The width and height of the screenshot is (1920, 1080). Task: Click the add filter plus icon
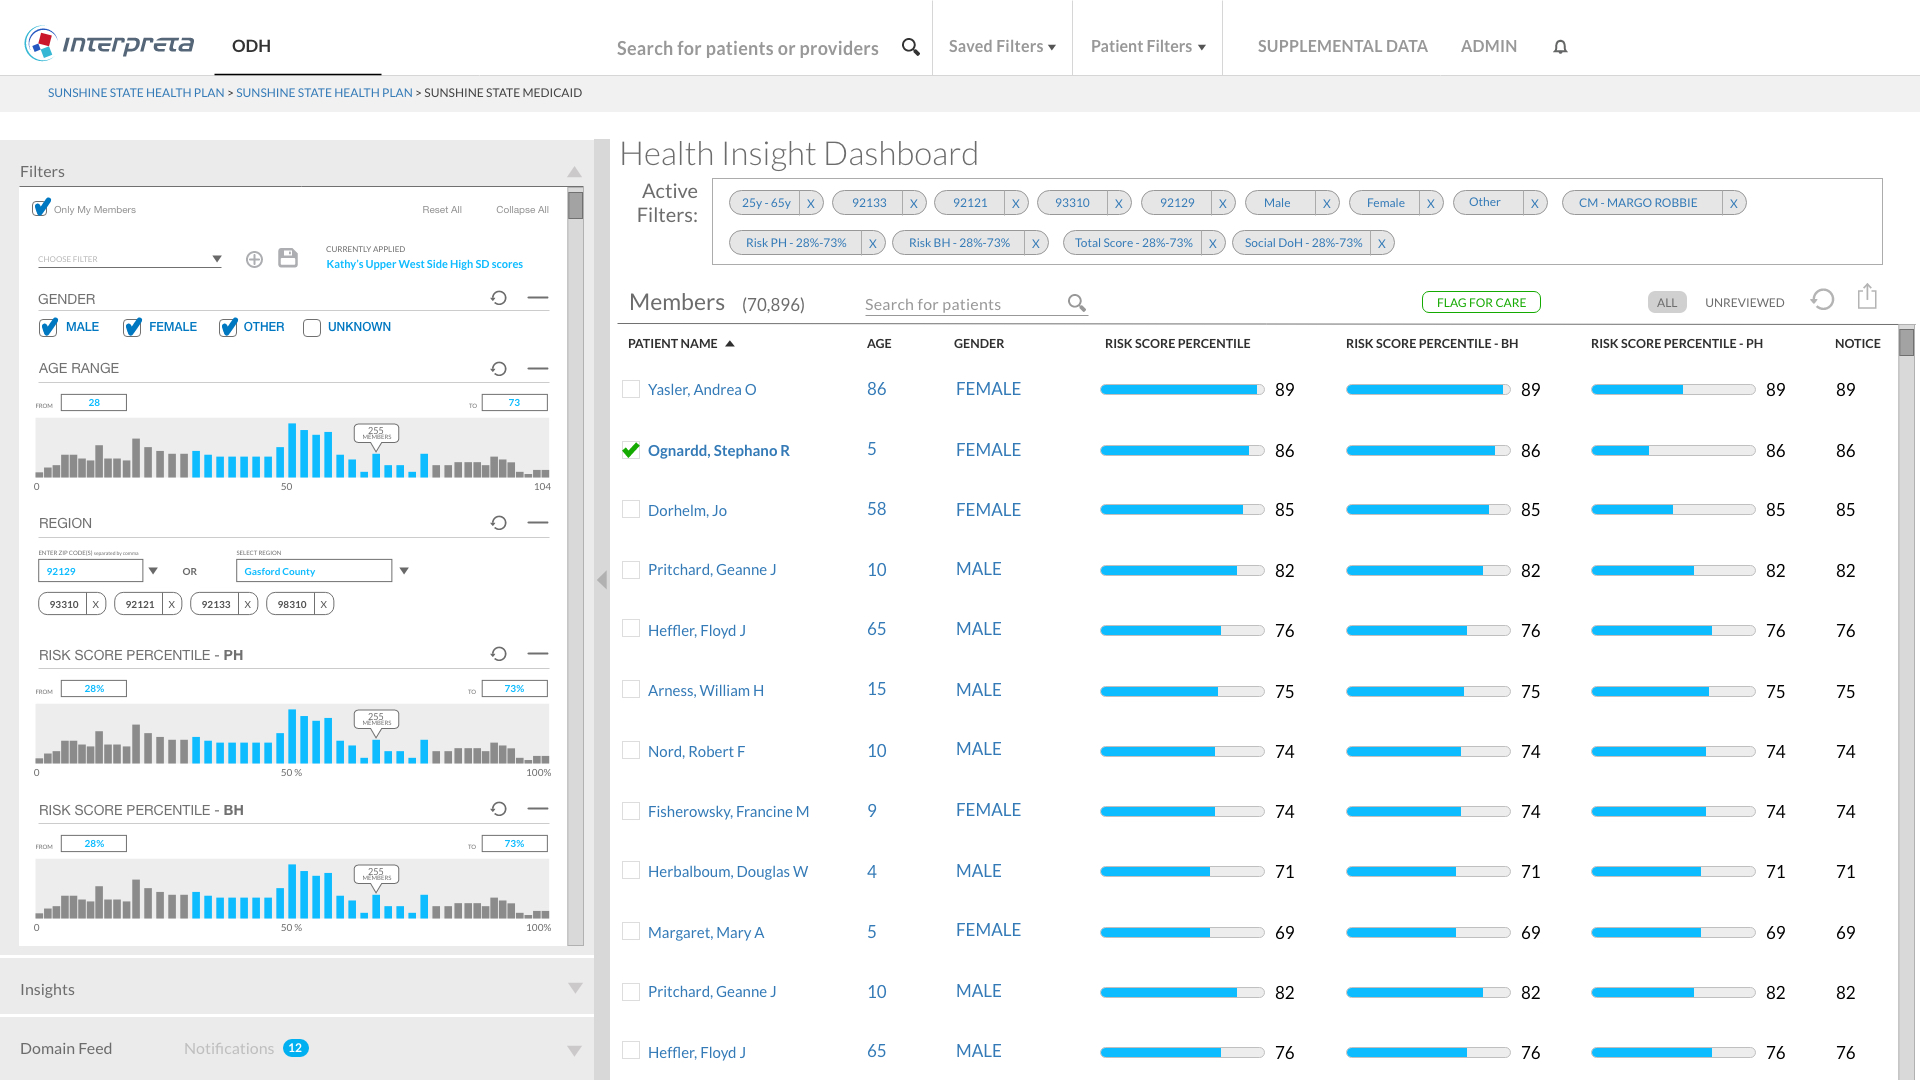point(254,259)
